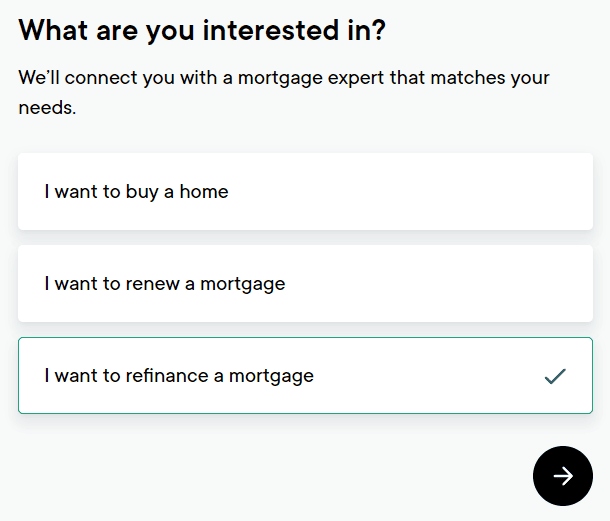Image resolution: width=610 pixels, height=521 pixels.
Task: Click the green-outlined refinance card
Action: click(305, 375)
